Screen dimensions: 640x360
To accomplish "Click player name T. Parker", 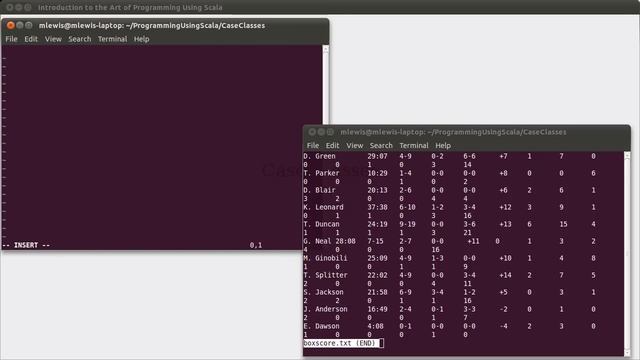I will (x=322, y=173).
